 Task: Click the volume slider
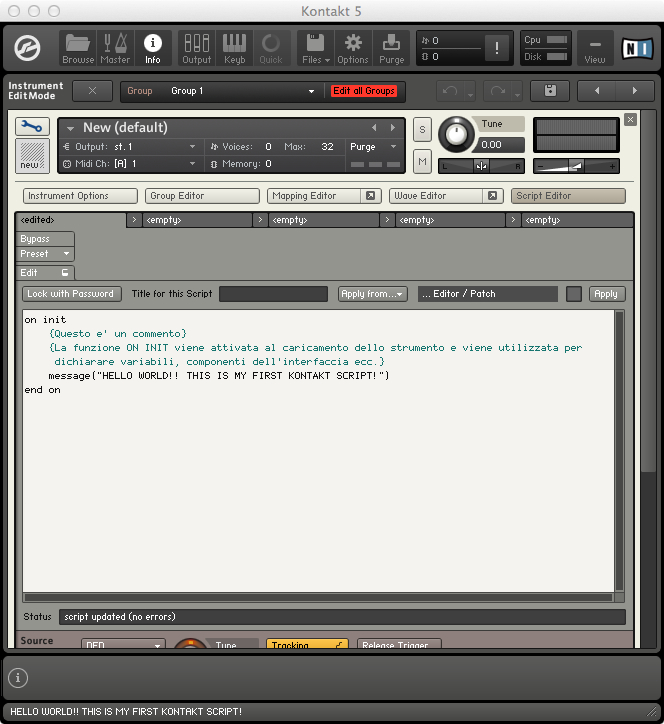tap(576, 166)
